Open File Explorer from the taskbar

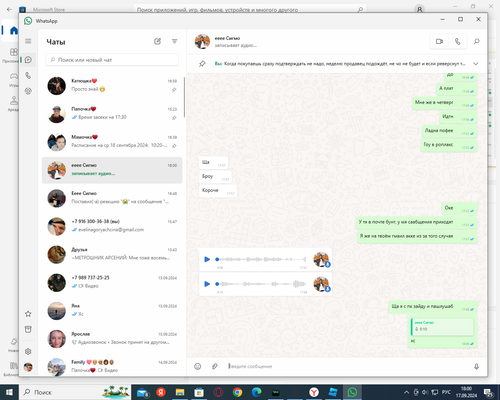(180, 392)
